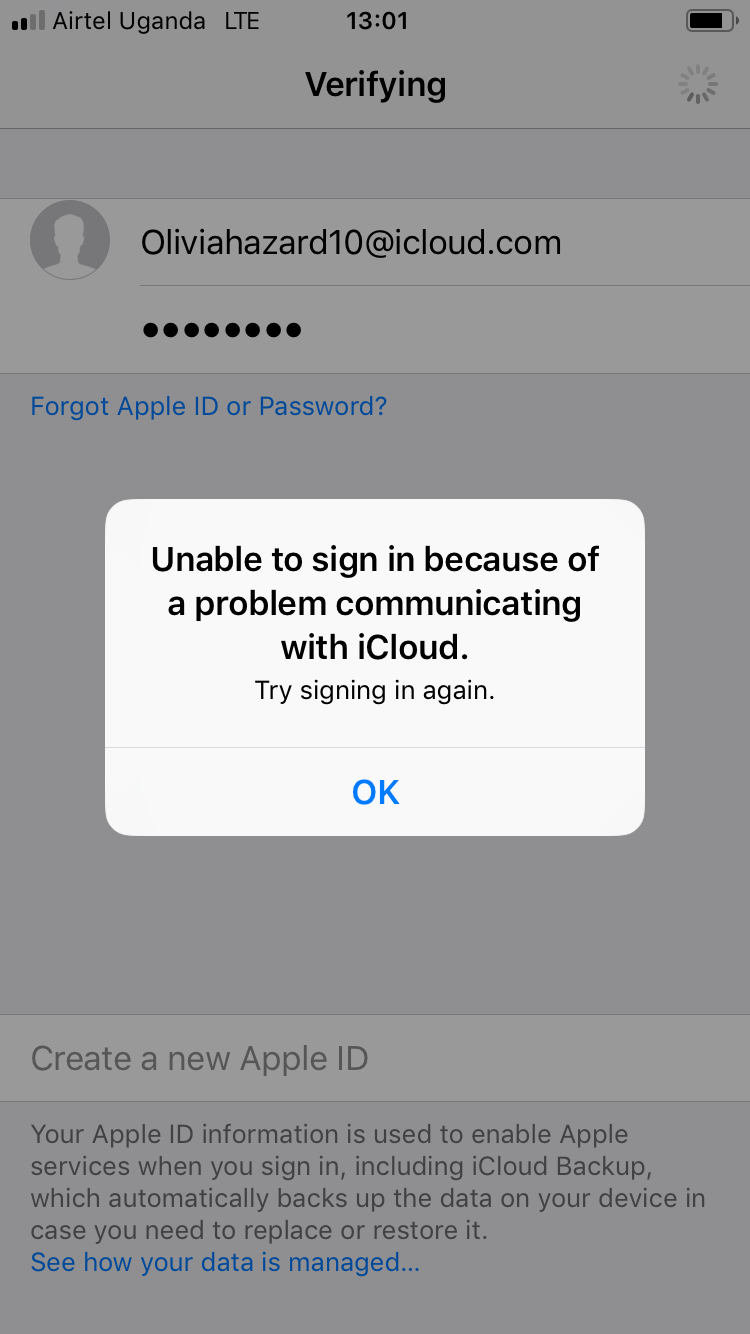Tap the battery icon in status bar
The image size is (750, 1334).
[712, 21]
